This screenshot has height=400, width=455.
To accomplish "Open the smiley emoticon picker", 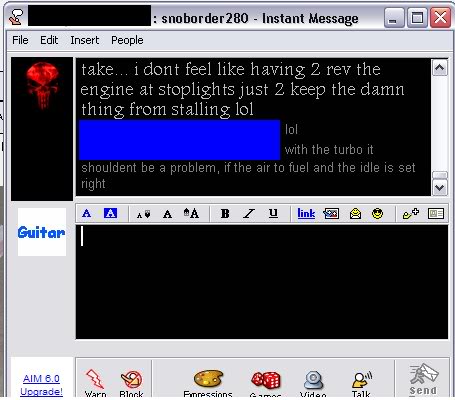I will [377, 213].
